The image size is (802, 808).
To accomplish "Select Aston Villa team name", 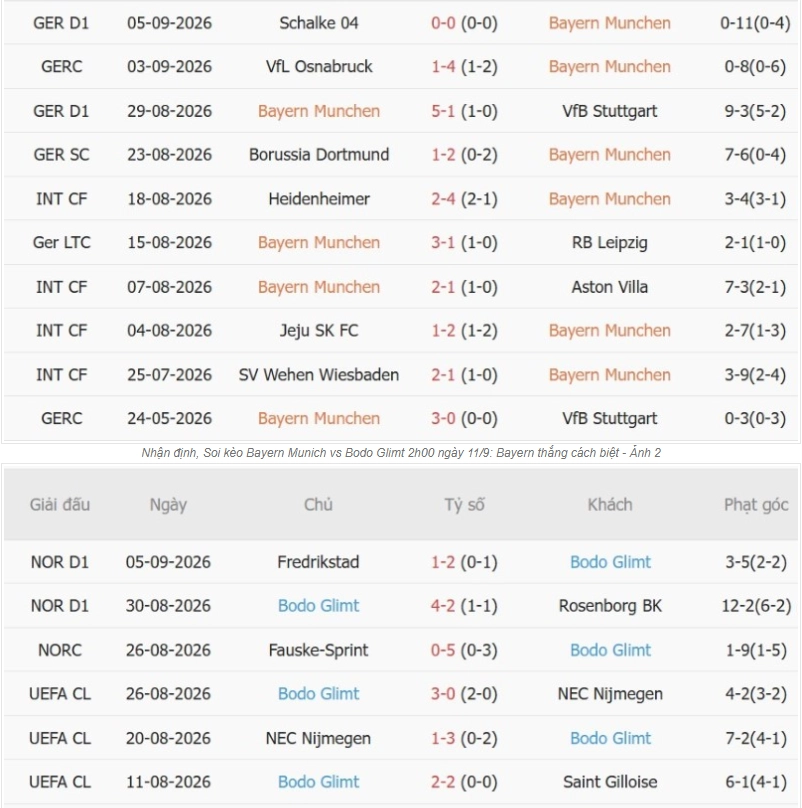I will pos(609,287).
